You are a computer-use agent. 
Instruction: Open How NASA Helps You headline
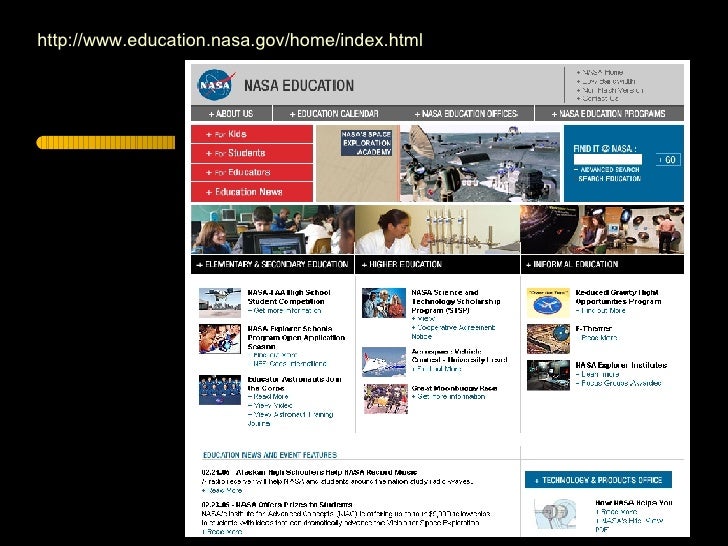[634, 503]
